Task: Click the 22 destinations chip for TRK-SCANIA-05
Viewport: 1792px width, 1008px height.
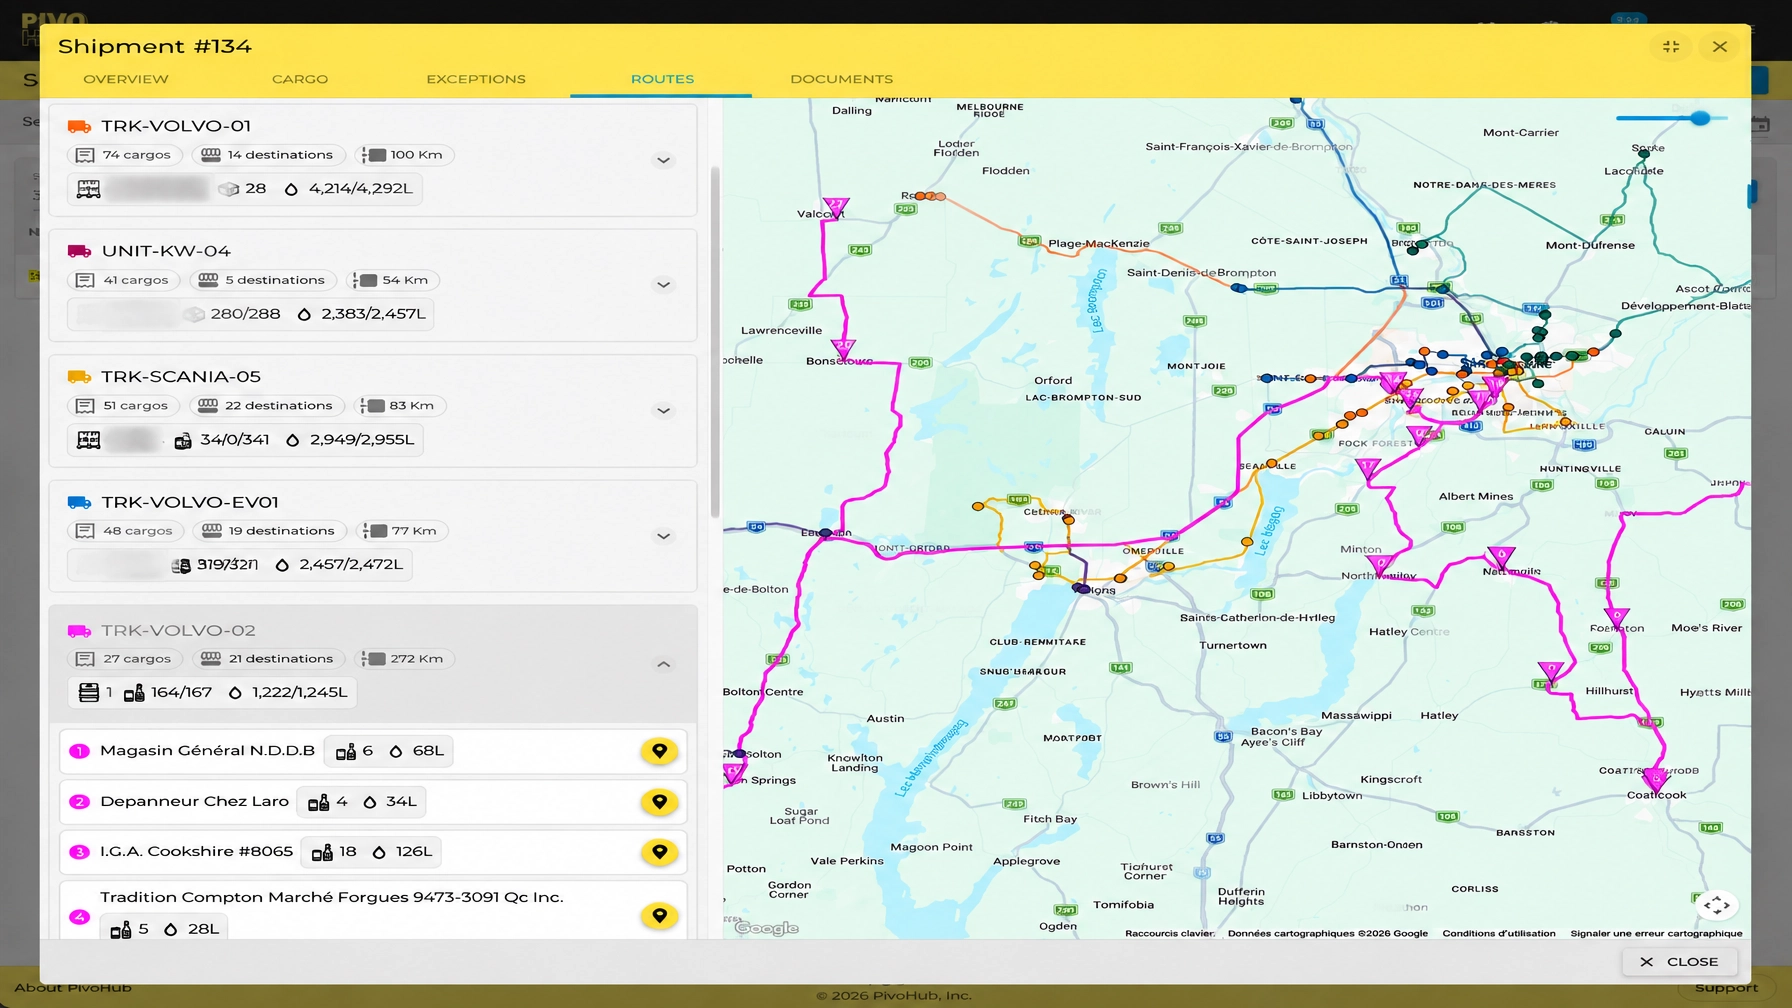Action: [x=267, y=406]
